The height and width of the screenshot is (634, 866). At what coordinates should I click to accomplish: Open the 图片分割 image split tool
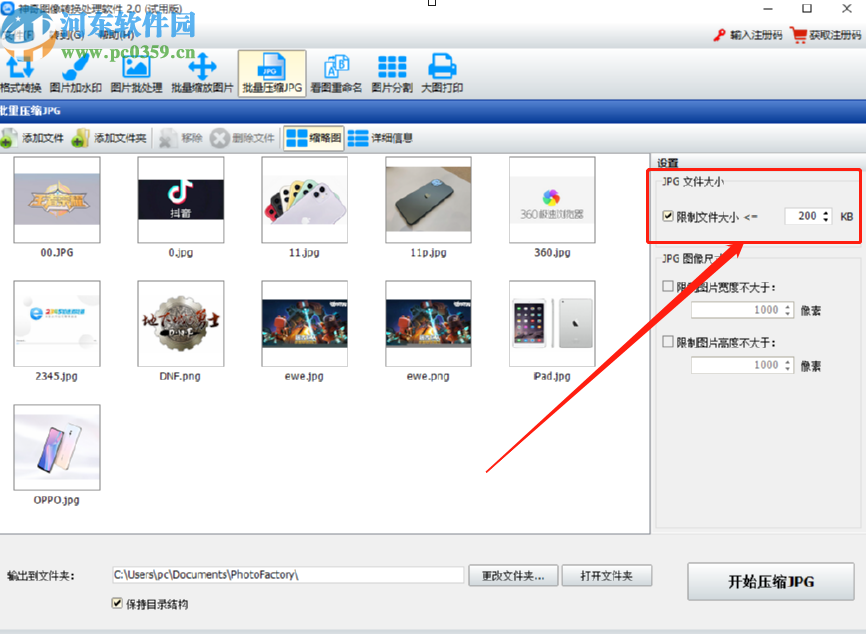[392, 73]
